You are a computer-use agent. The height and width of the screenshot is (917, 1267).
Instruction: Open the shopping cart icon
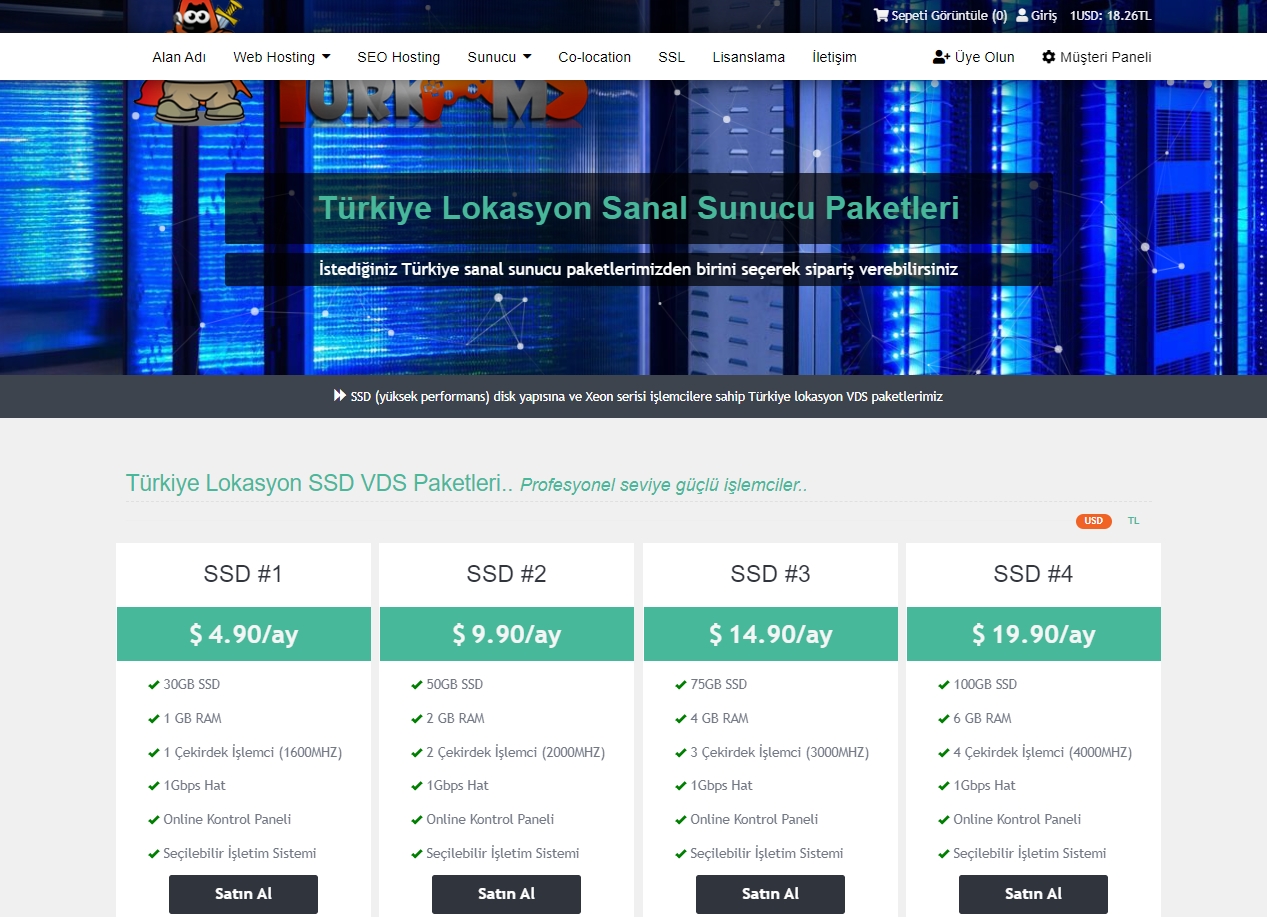[x=881, y=15]
